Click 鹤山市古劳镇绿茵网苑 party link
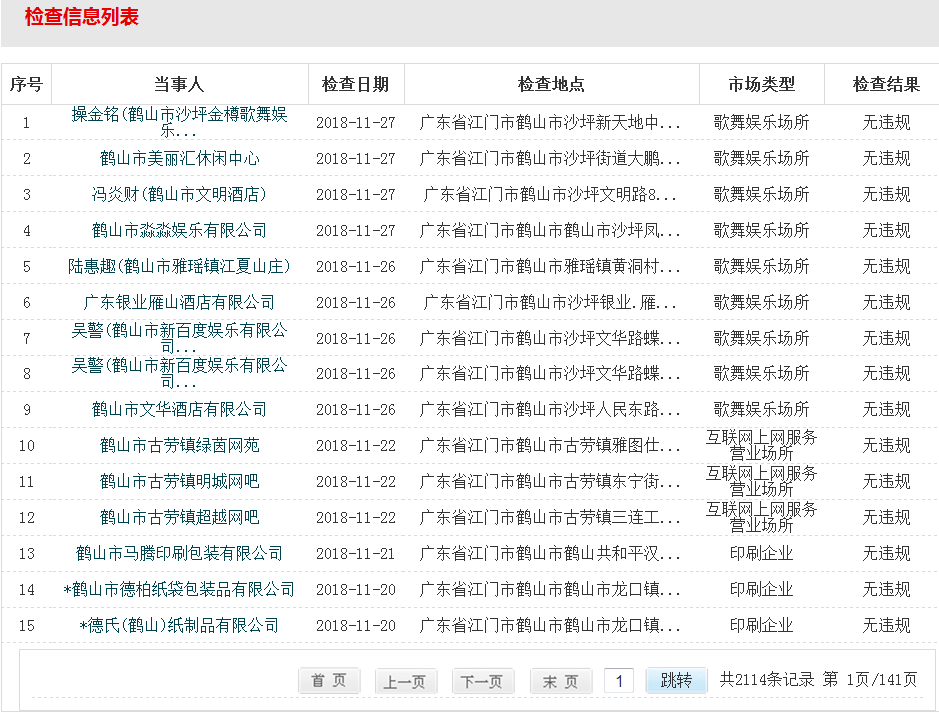 pyautogui.click(x=179, y=445)
